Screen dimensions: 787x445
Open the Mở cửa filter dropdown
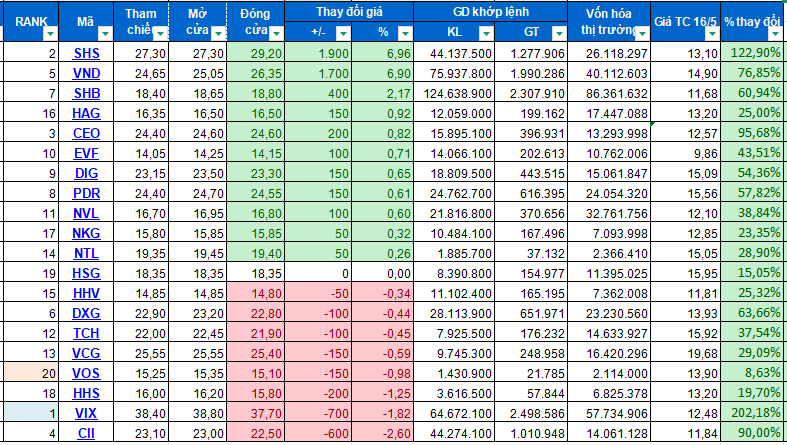tap(218, 34)
